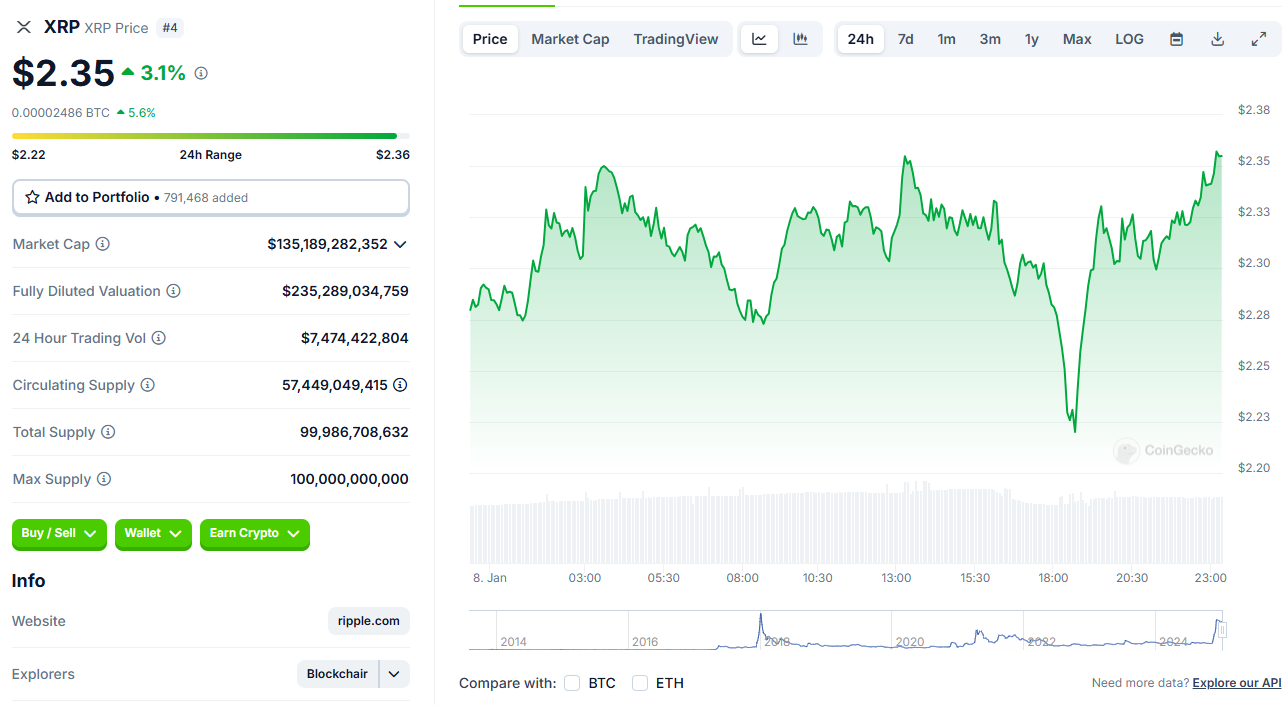Select the 24h time range

(860, 39)
